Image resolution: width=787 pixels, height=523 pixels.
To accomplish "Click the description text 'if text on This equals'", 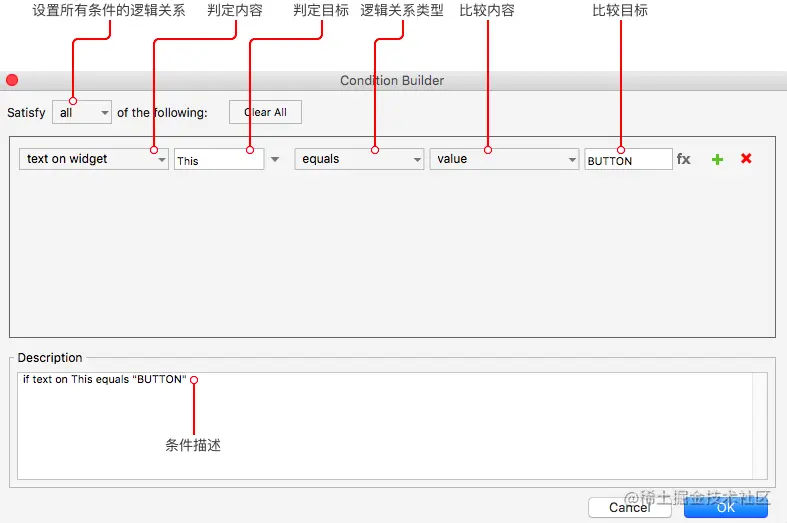I will click(x=76, y=379).
